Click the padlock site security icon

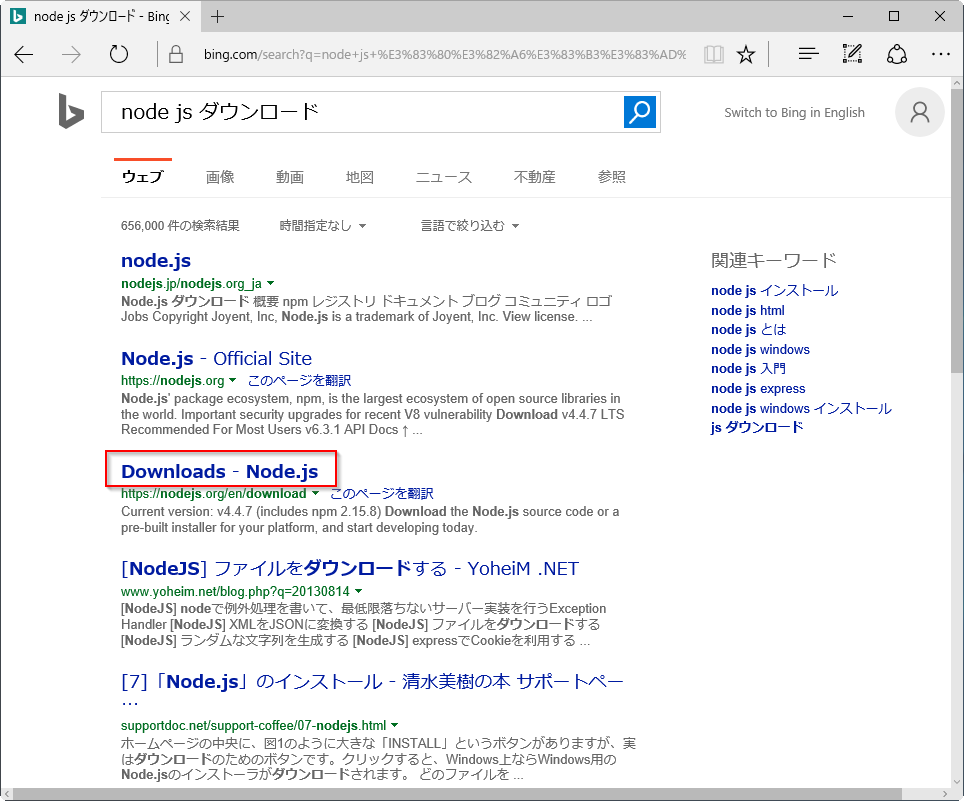point(176,55)
